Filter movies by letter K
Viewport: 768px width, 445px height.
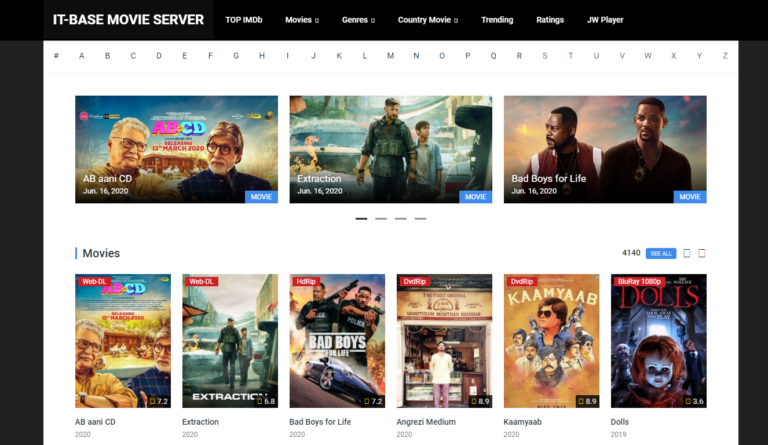pos(339,56)
